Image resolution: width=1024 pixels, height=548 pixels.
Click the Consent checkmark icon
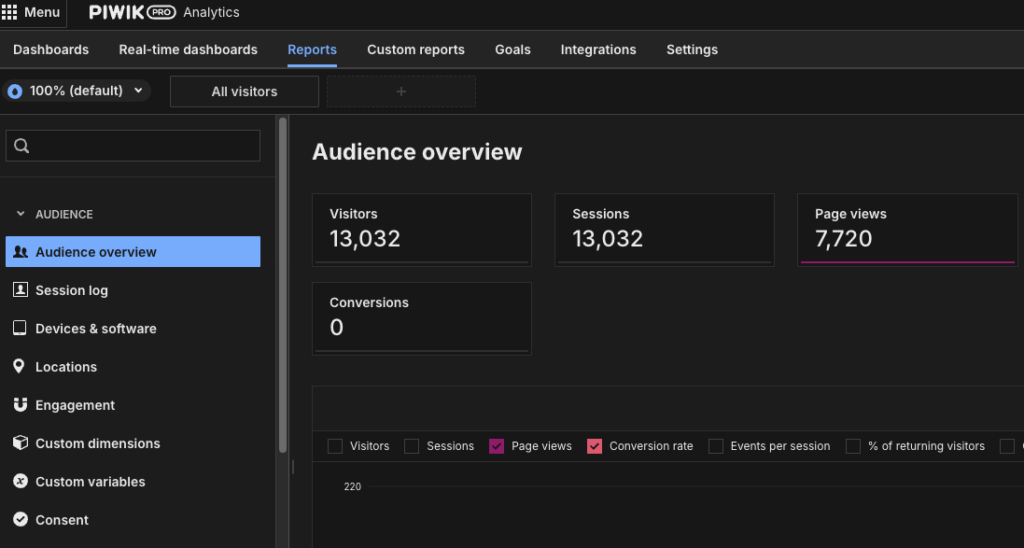pos(20,520)
